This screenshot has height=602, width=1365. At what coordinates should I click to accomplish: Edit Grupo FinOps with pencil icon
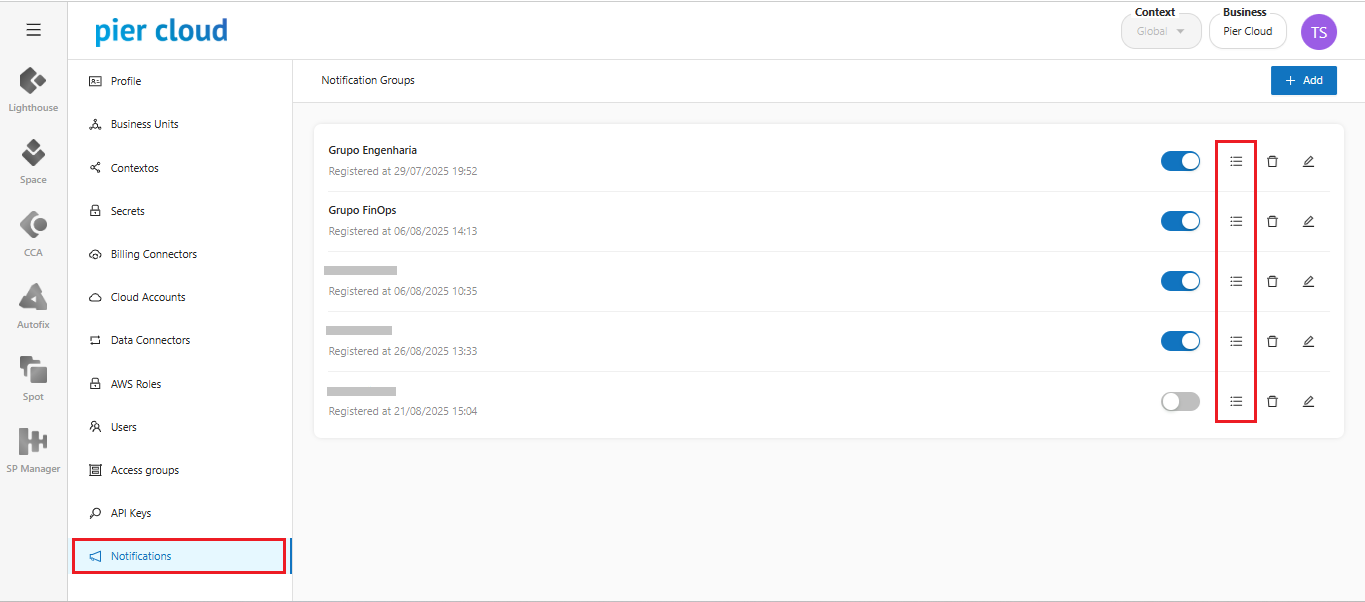point(1308,221)
